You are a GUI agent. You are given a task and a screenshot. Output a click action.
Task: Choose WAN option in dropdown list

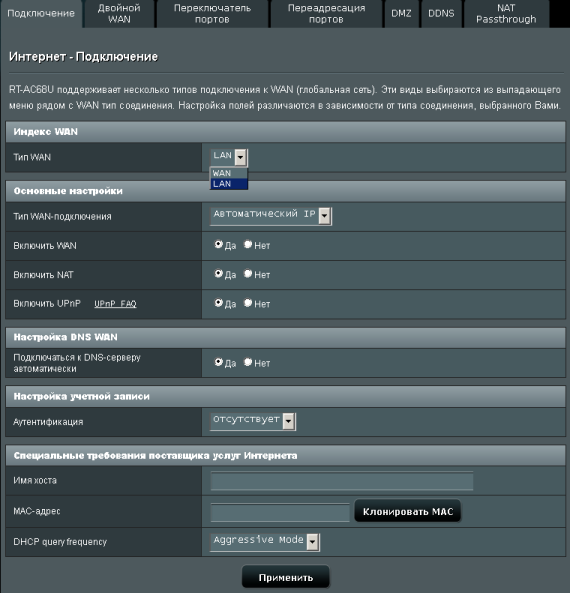coord(229,173)
